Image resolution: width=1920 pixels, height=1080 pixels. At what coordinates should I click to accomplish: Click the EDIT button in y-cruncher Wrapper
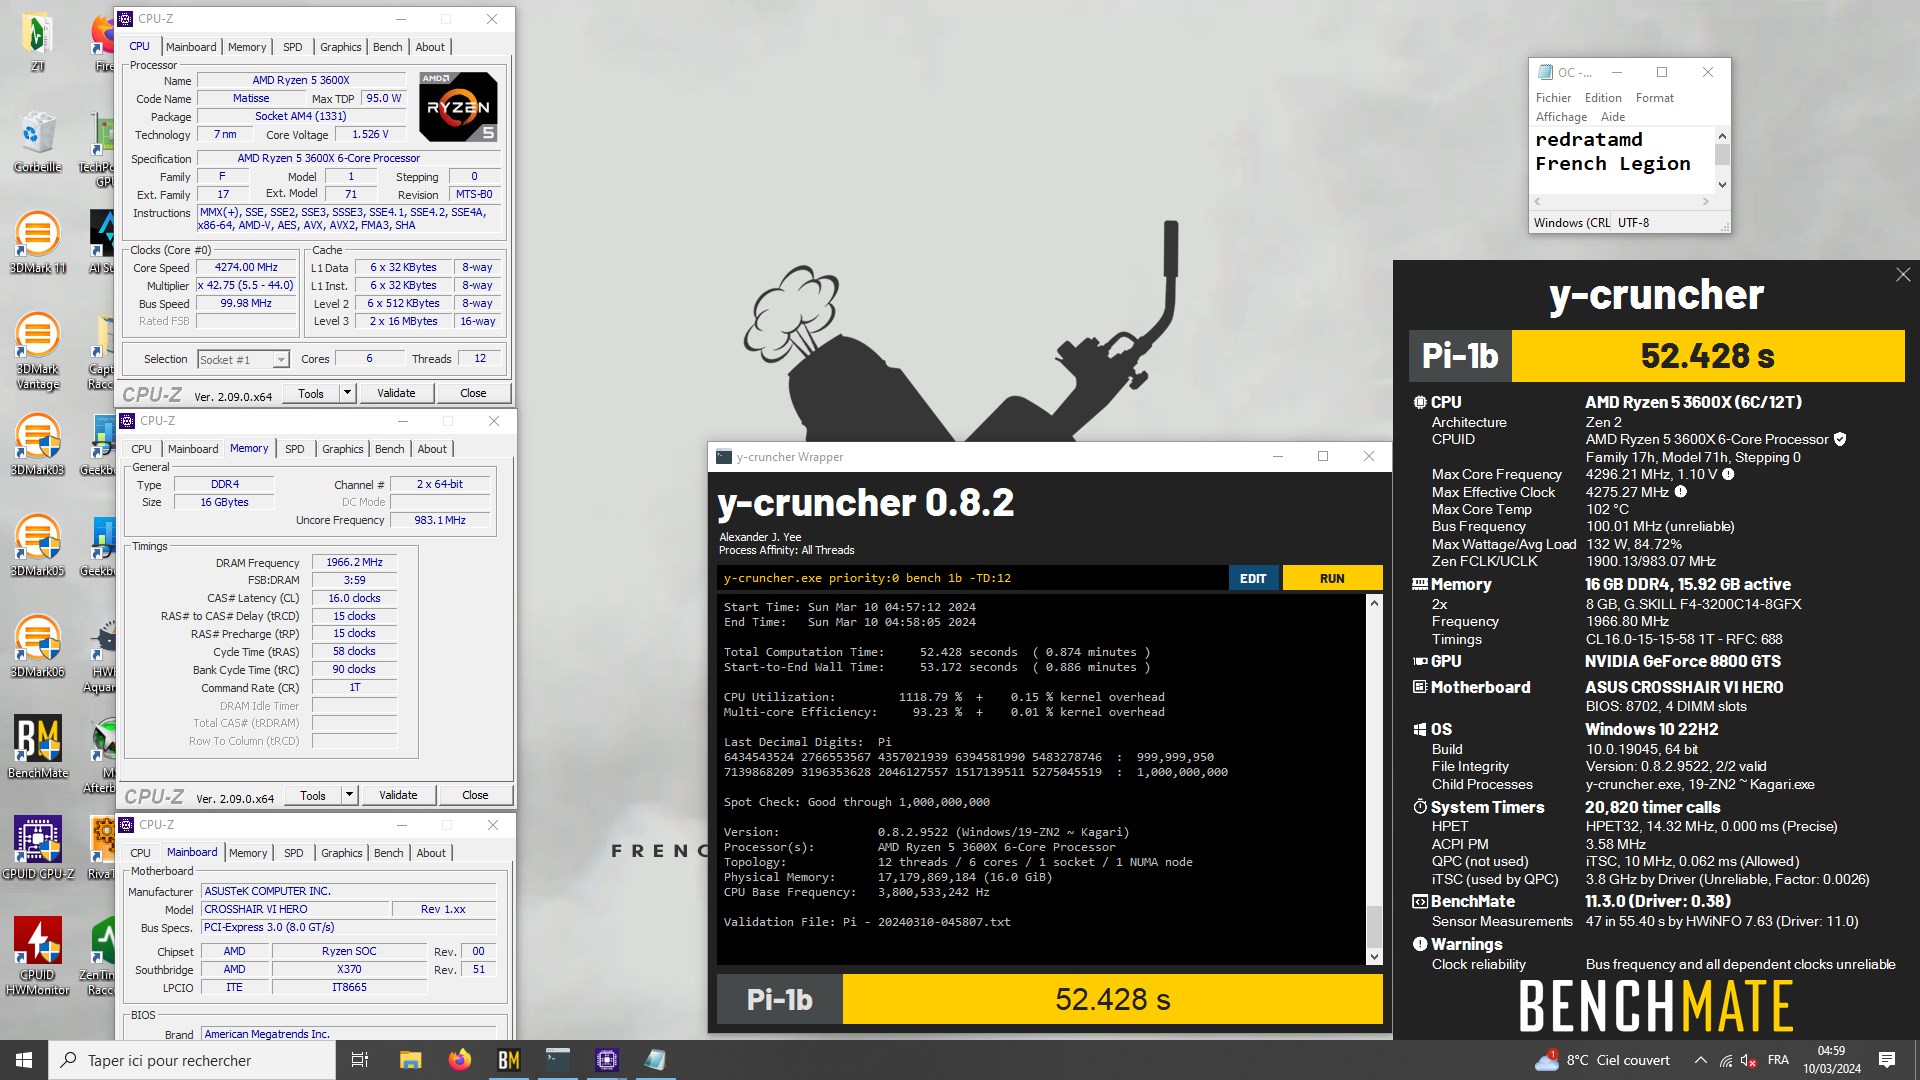pos(1253,578)
